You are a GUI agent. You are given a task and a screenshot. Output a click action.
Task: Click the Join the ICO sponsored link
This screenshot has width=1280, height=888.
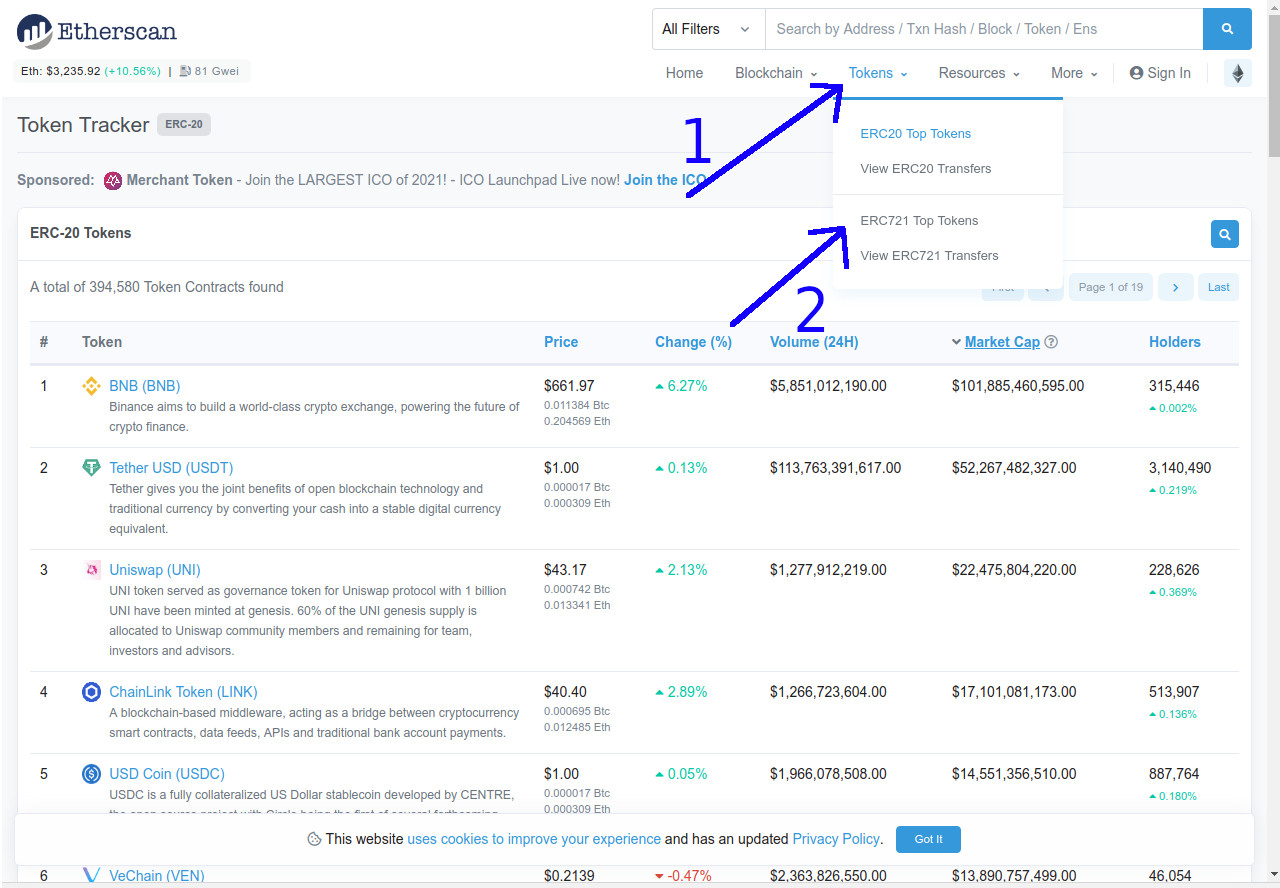point(665,180)
